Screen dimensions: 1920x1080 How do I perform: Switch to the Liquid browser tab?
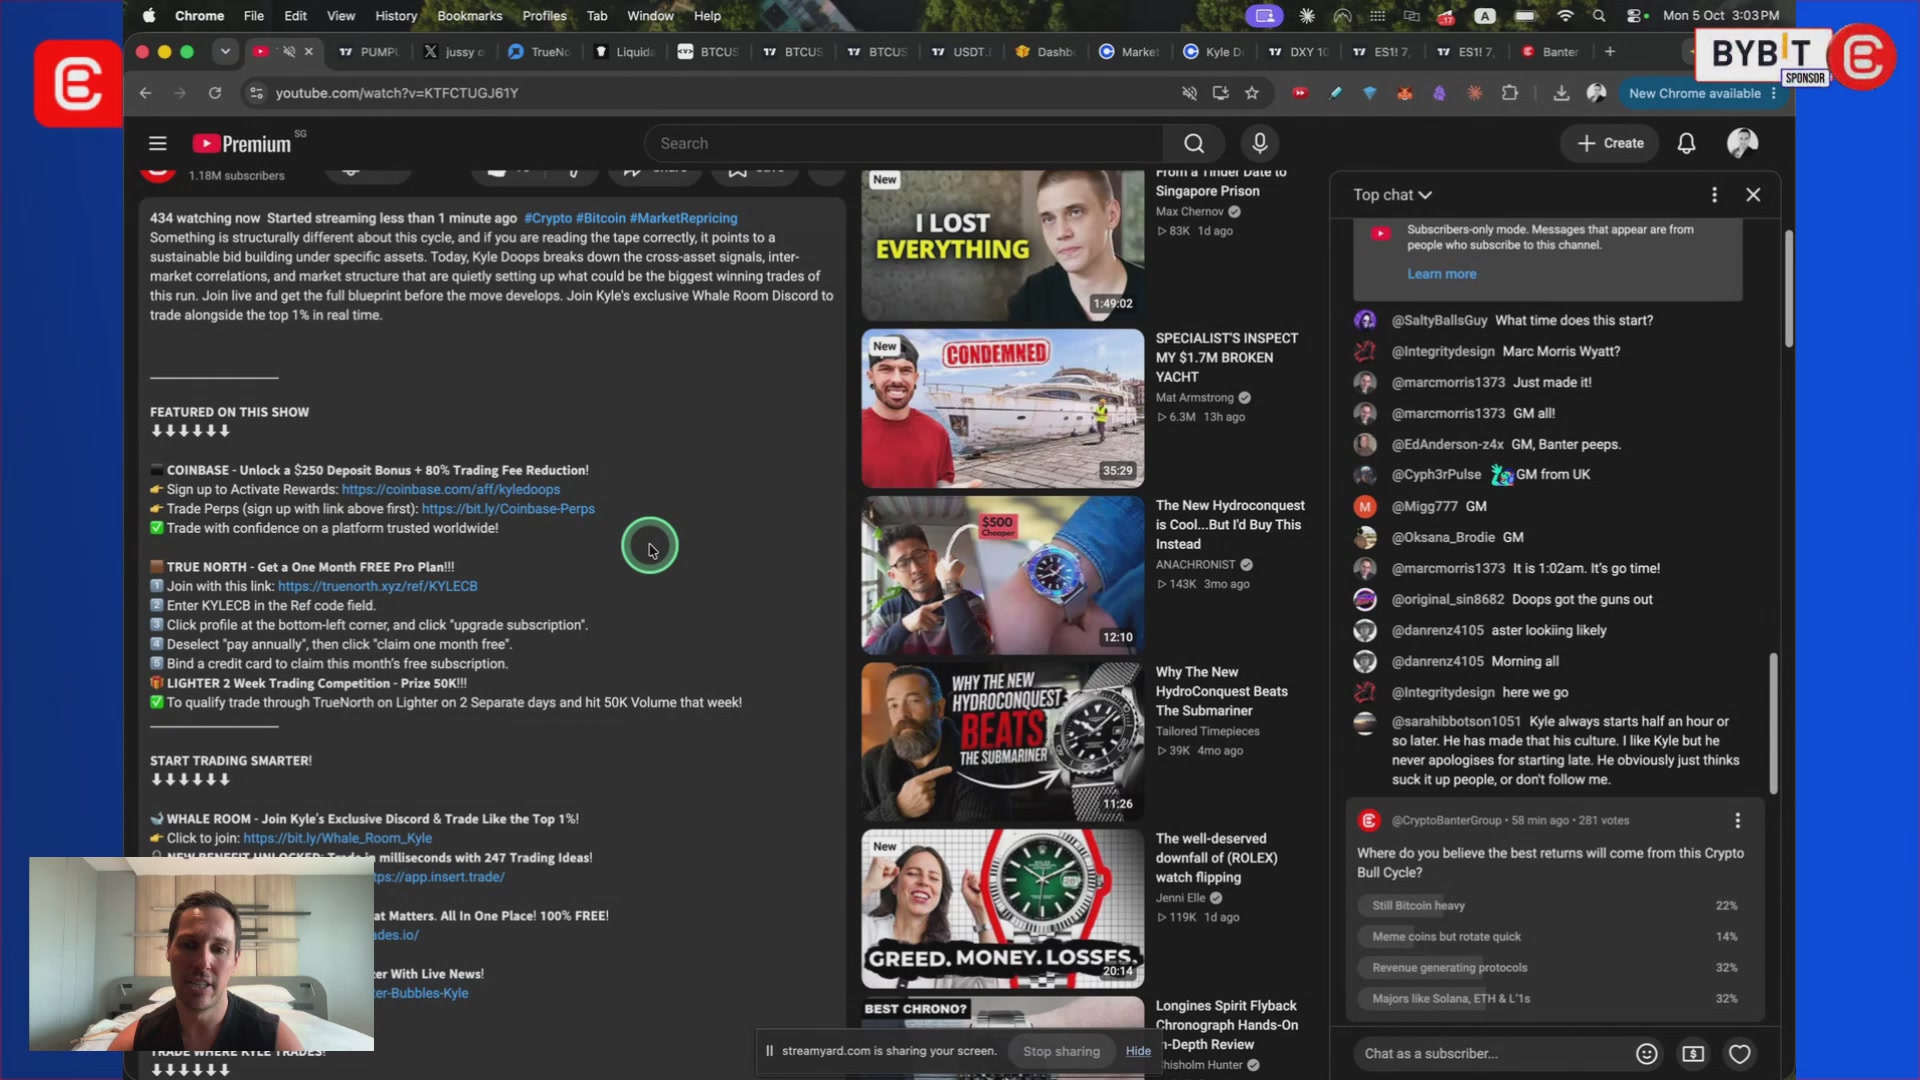tap(625, 51)
